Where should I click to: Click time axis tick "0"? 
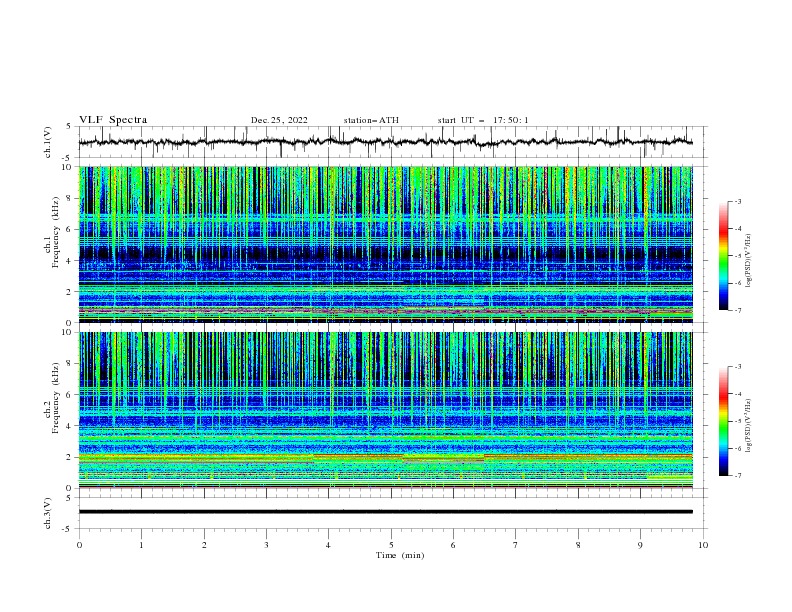coord(79,545)
